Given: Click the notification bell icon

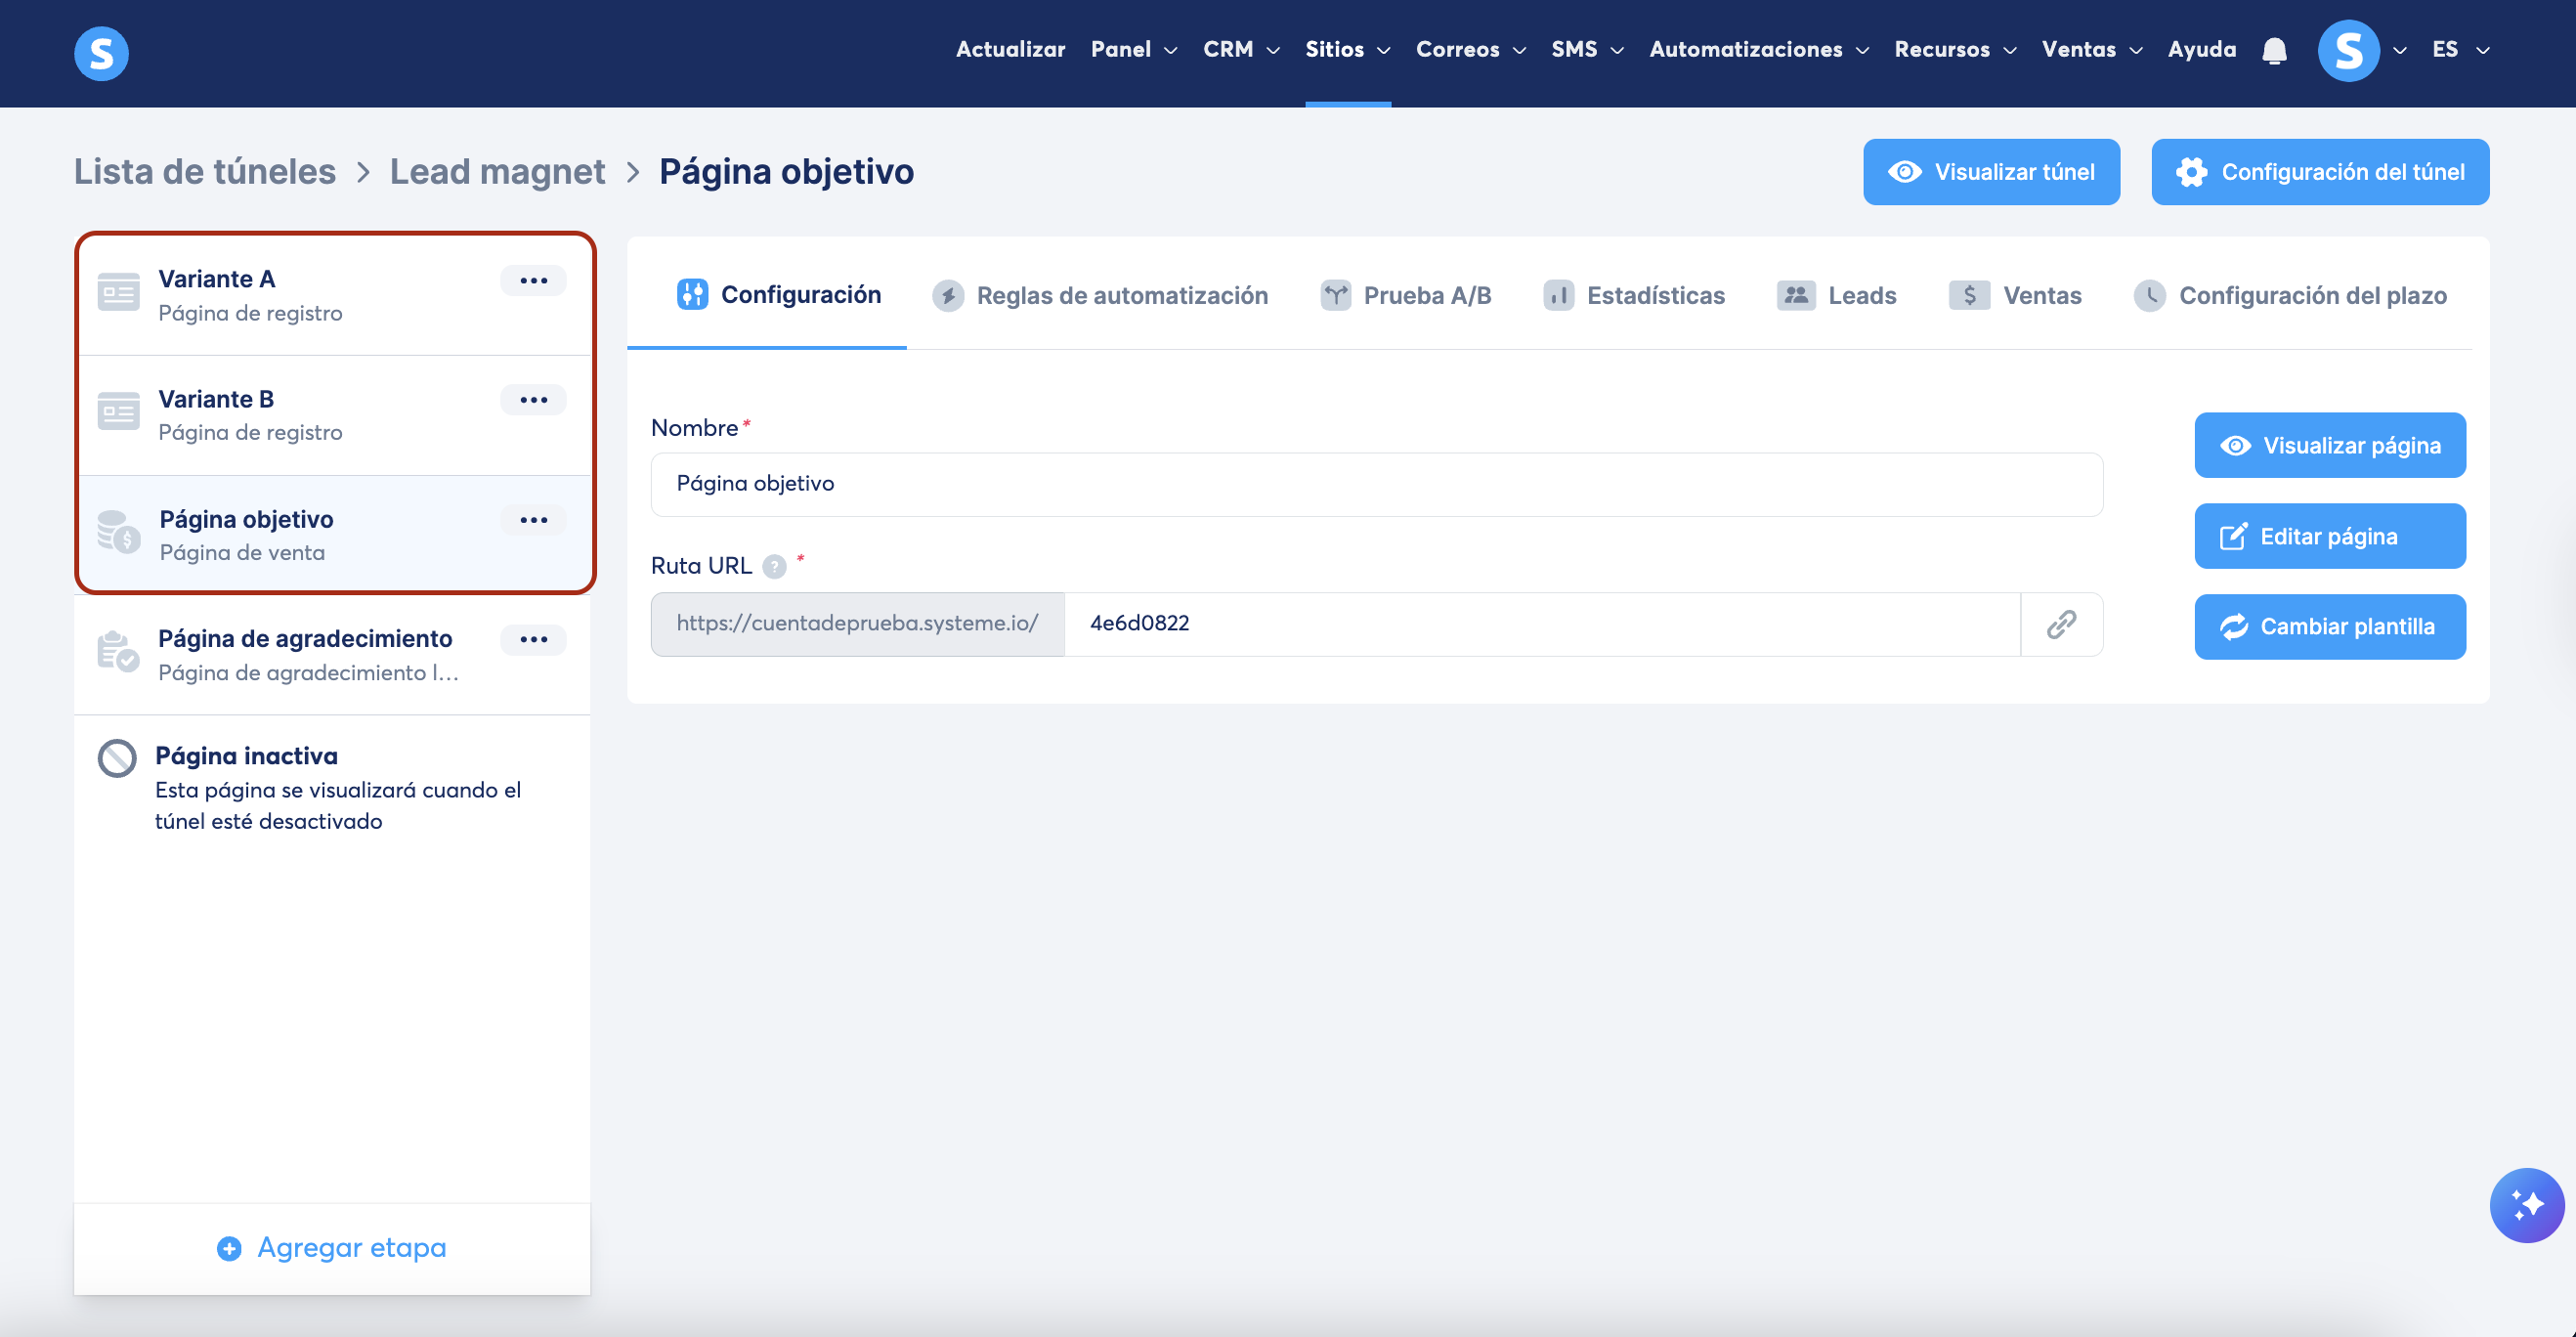Looking at the screenshot, I should tap(2274, 50).
